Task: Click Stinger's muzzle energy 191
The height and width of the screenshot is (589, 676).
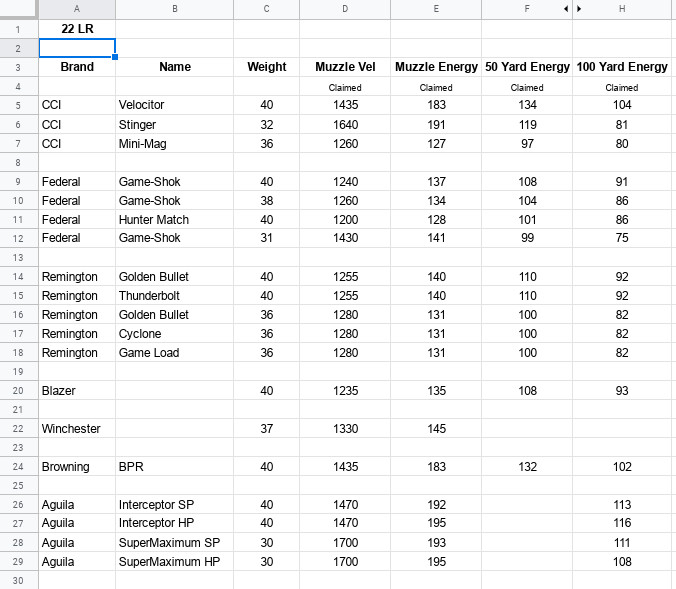Action: 436,125
